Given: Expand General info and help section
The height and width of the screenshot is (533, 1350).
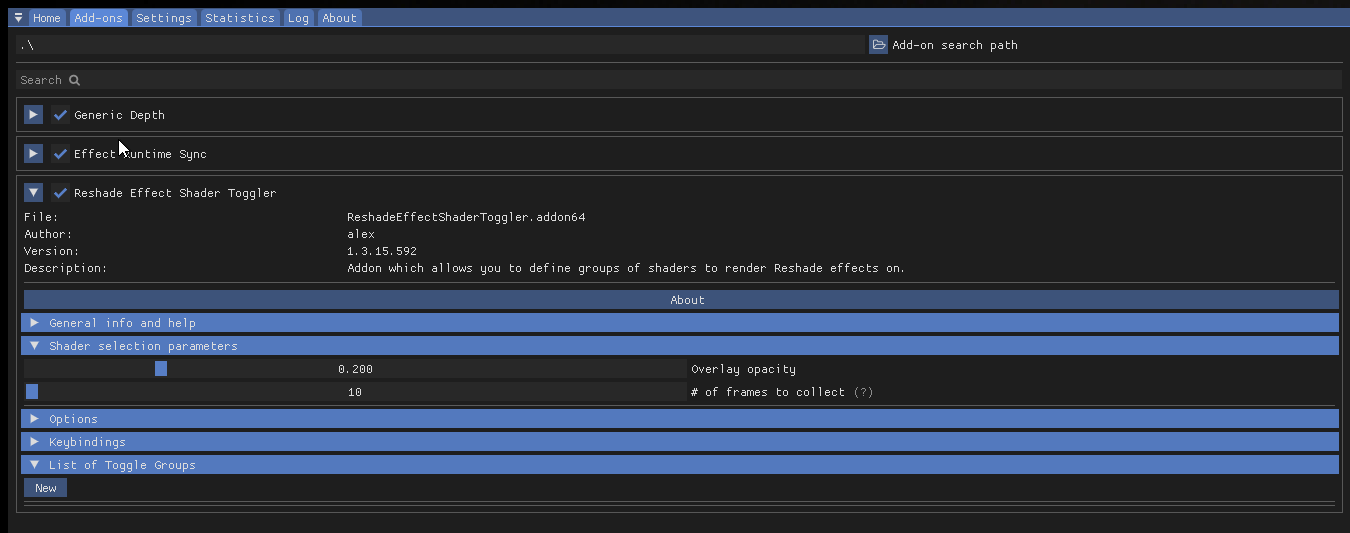Looking at the screenshot, I should click(680, 323).
